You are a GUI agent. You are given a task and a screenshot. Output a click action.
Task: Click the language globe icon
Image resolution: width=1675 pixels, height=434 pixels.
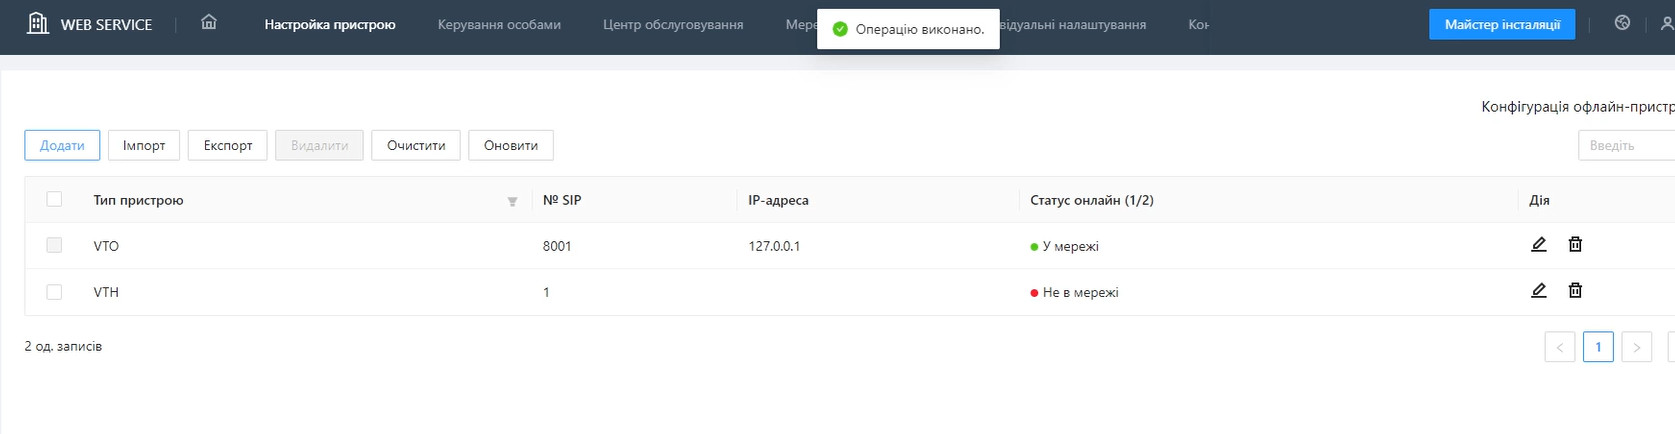pos(1622,23)
